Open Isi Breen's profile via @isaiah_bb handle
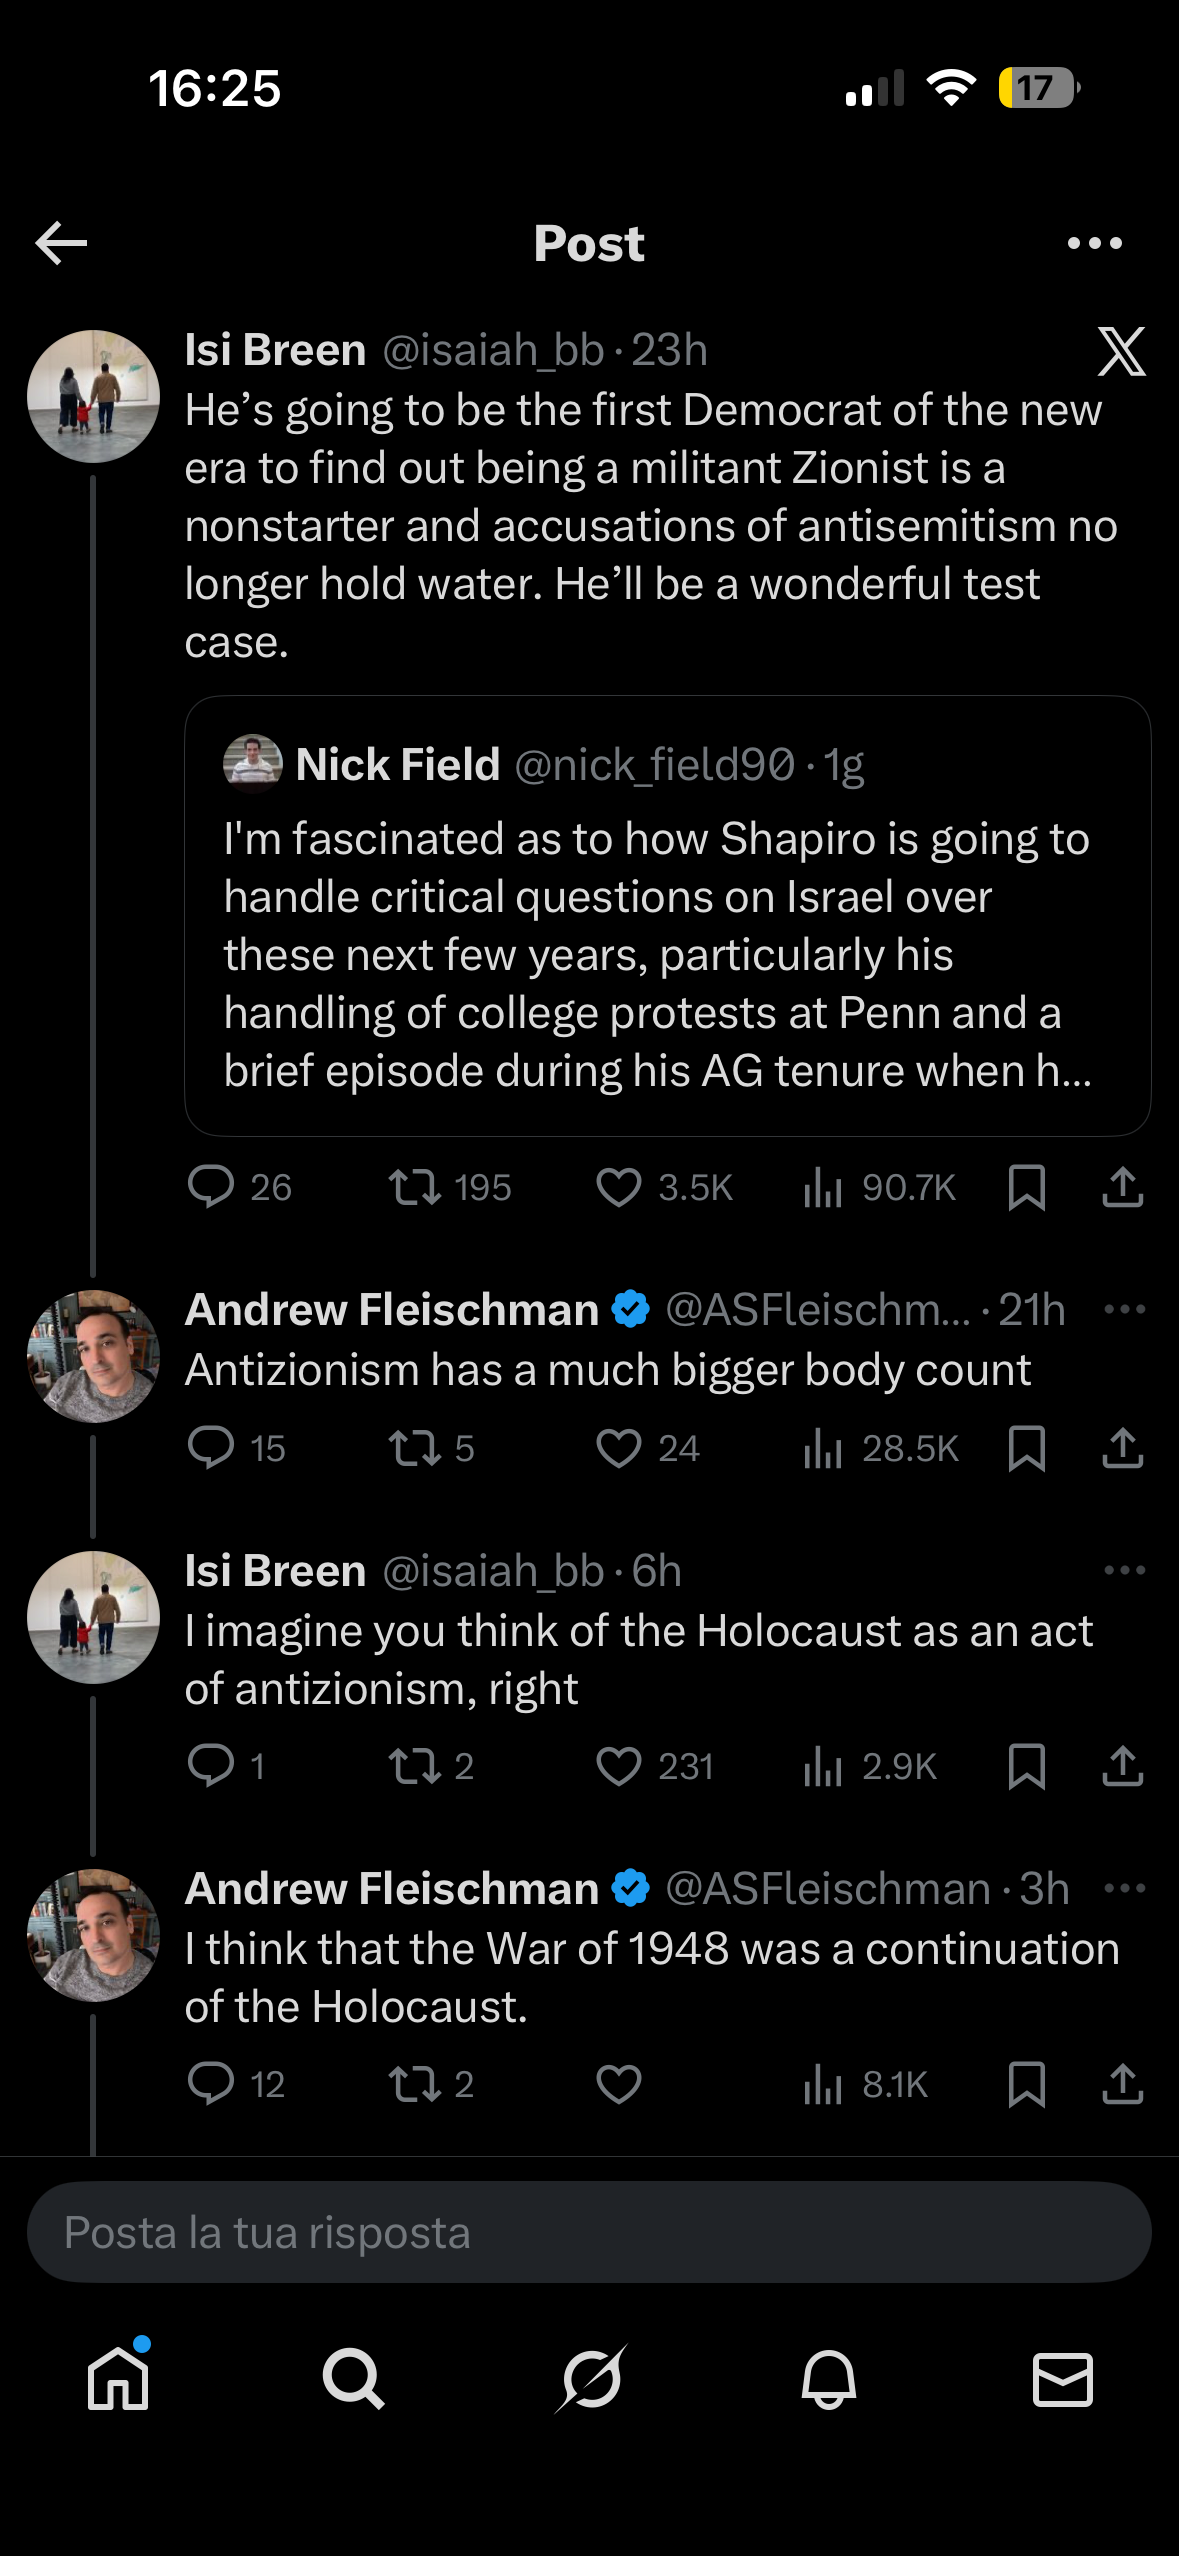This screenshot has height=2556, width=1179. [493, 350]
